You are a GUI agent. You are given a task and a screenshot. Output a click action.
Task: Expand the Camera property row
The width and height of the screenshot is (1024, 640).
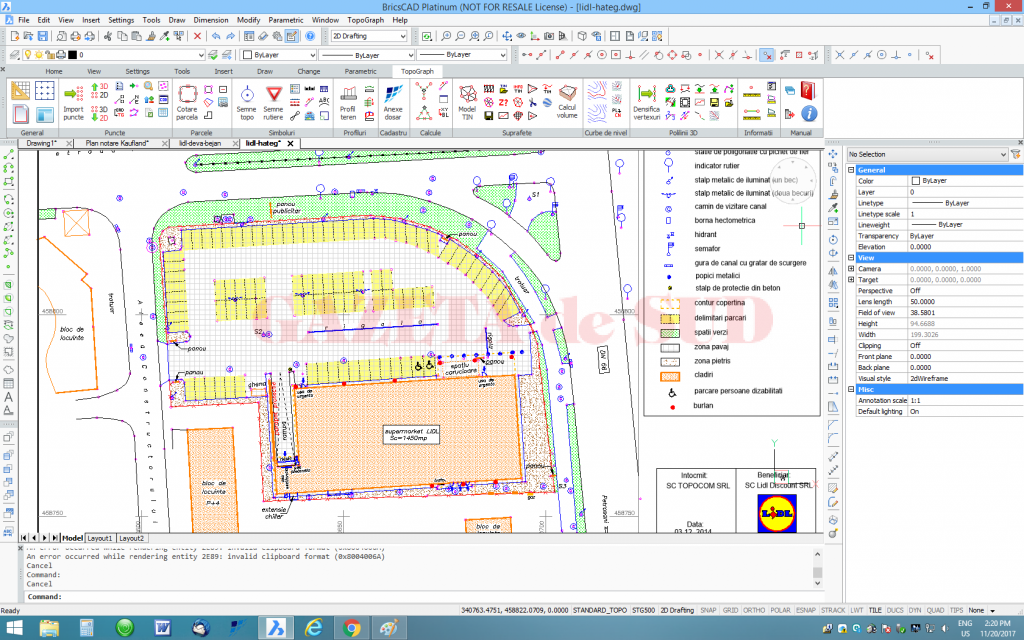tap(851, 268)
